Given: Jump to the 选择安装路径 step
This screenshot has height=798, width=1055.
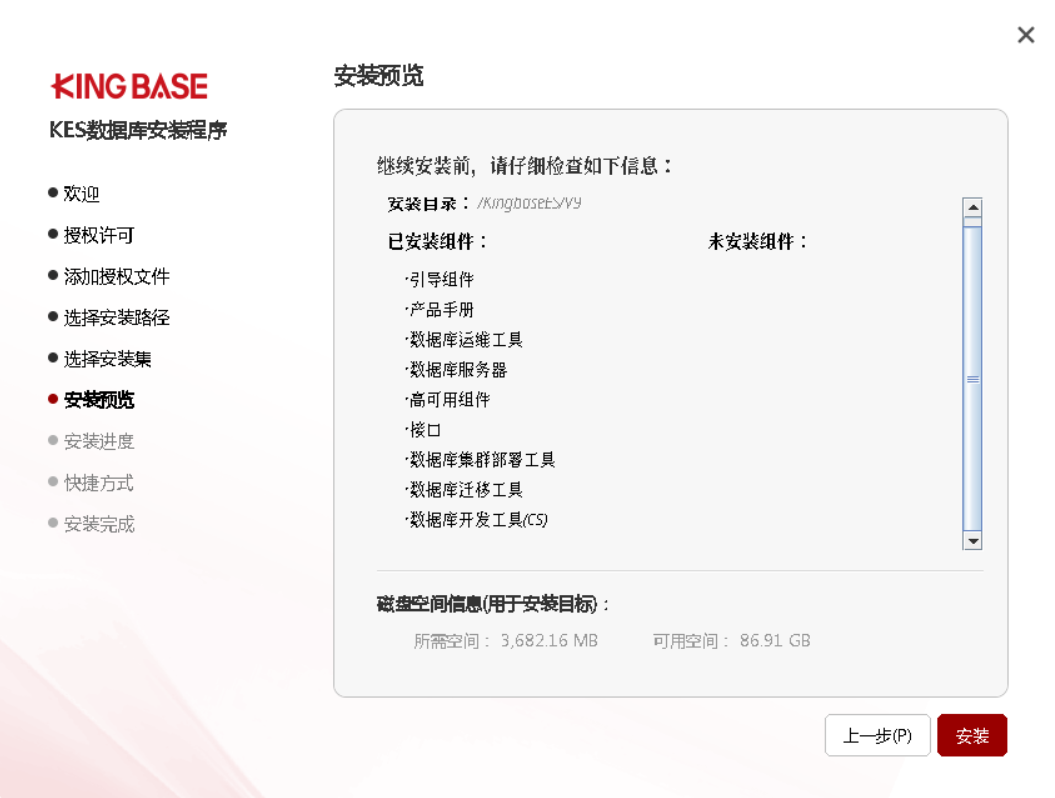Looking at the screenshot, I should click(x=116, y=318).
